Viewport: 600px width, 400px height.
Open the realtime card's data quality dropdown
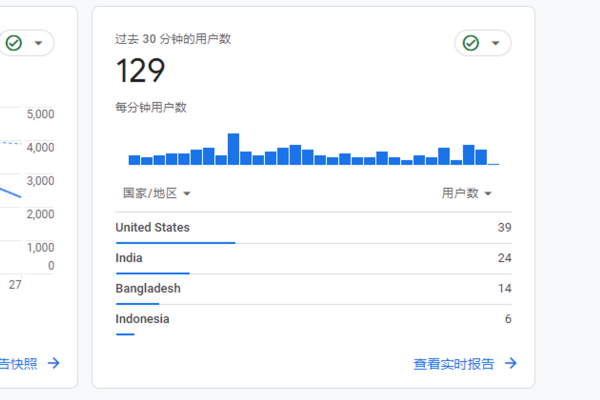tap(483, 43)
